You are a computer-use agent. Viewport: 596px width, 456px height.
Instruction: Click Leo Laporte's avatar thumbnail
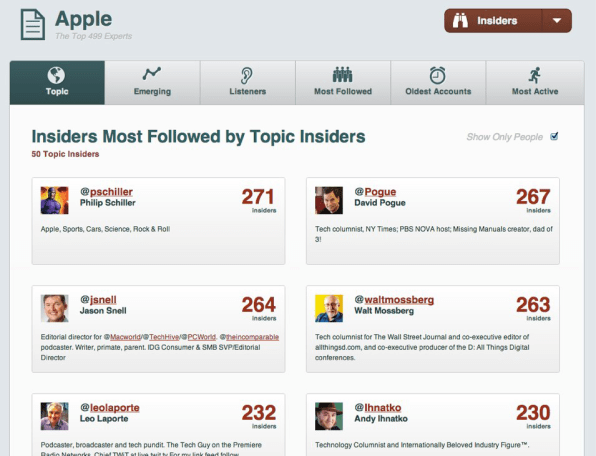[55, 416]
